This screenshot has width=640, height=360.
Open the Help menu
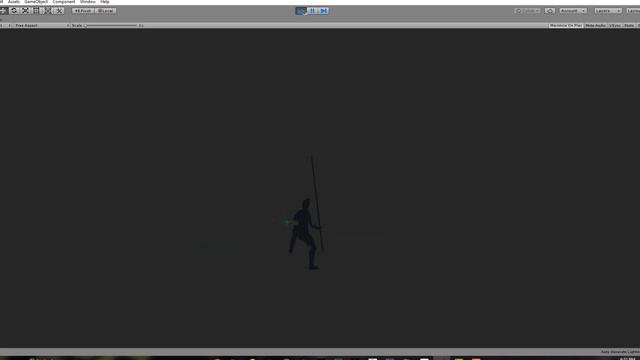104,2
